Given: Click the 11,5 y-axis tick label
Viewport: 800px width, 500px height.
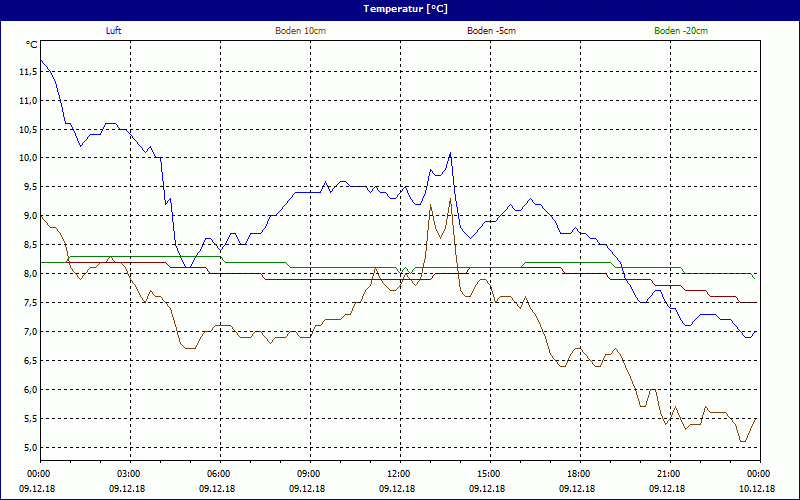Looking at the screenshot, I should (25, 71).
